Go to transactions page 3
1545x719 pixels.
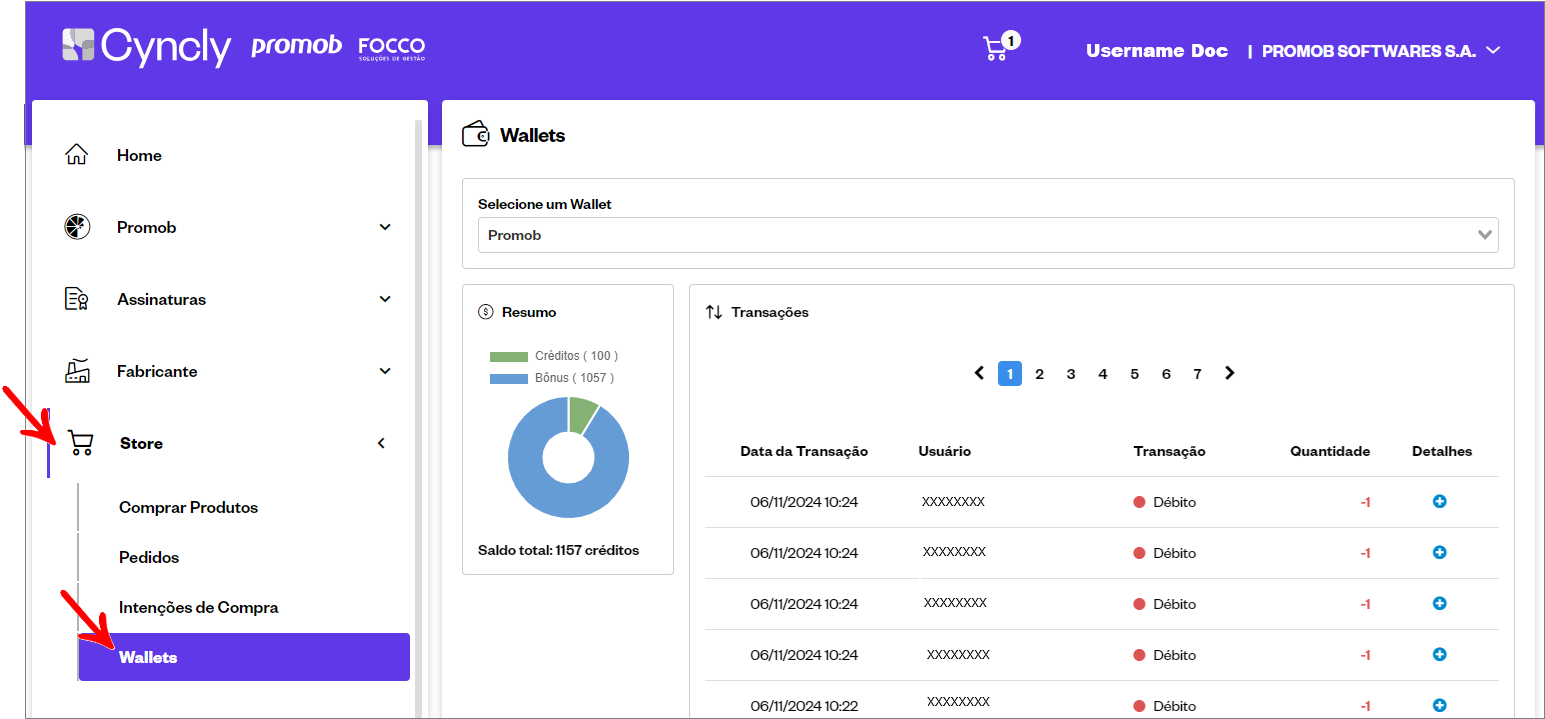tap(1071, 374)
